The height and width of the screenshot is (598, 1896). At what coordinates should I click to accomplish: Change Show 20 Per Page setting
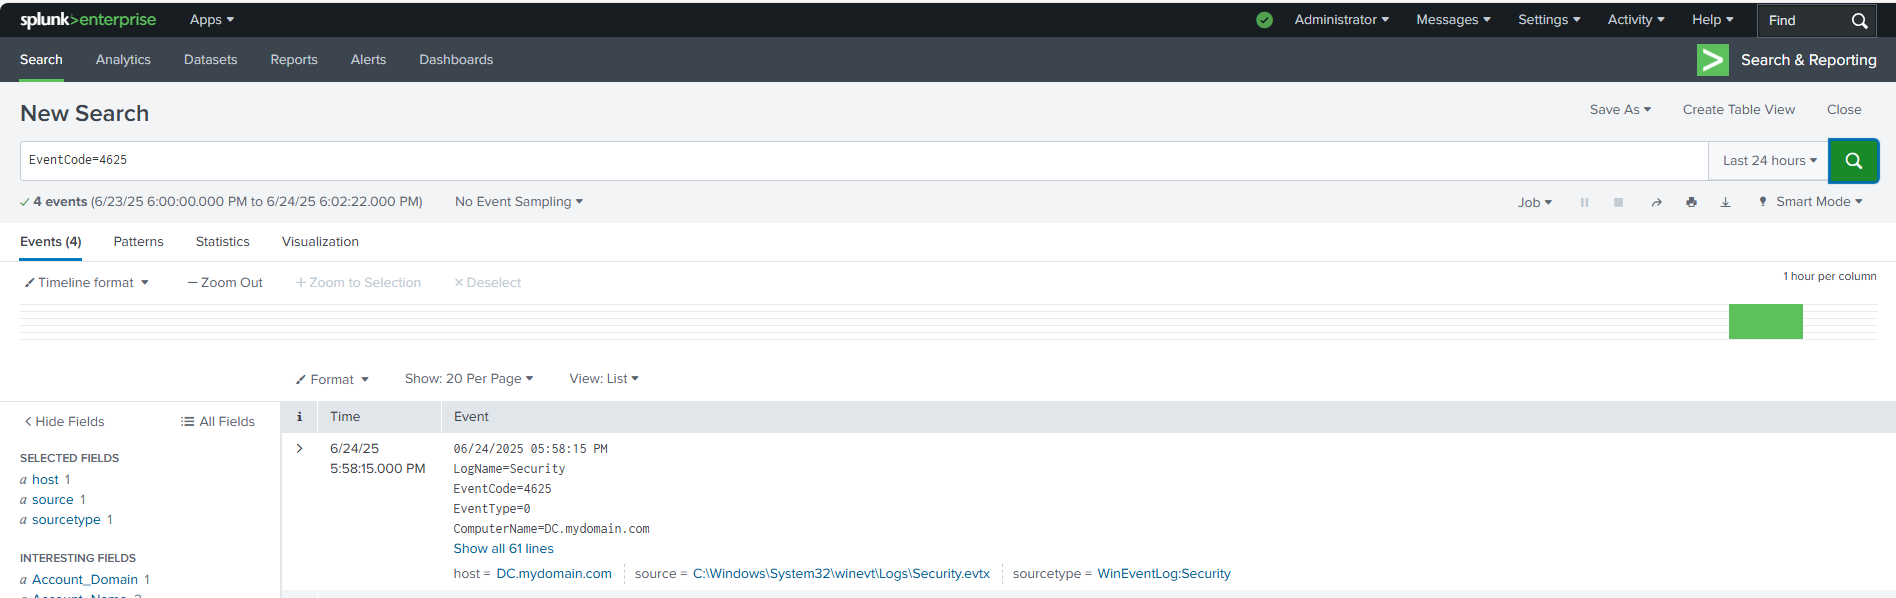(x=469, y=379)
